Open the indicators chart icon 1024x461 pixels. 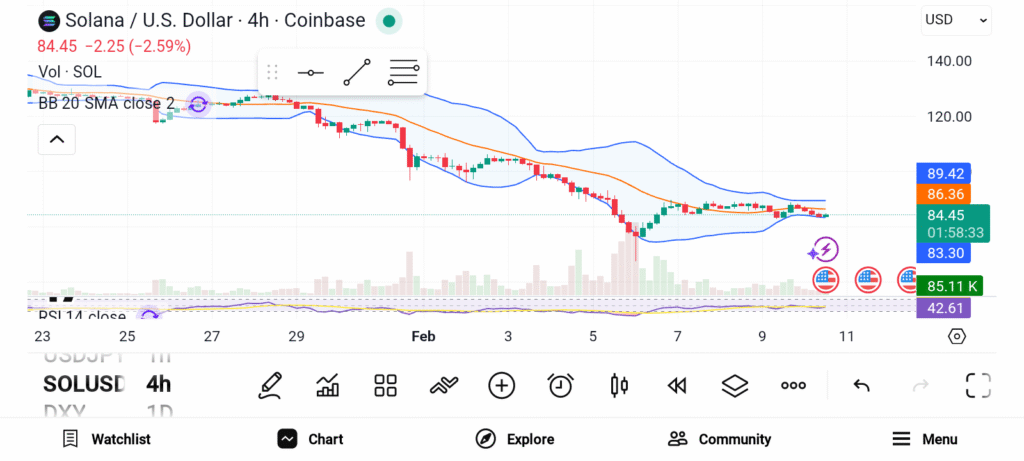[327, 385]
